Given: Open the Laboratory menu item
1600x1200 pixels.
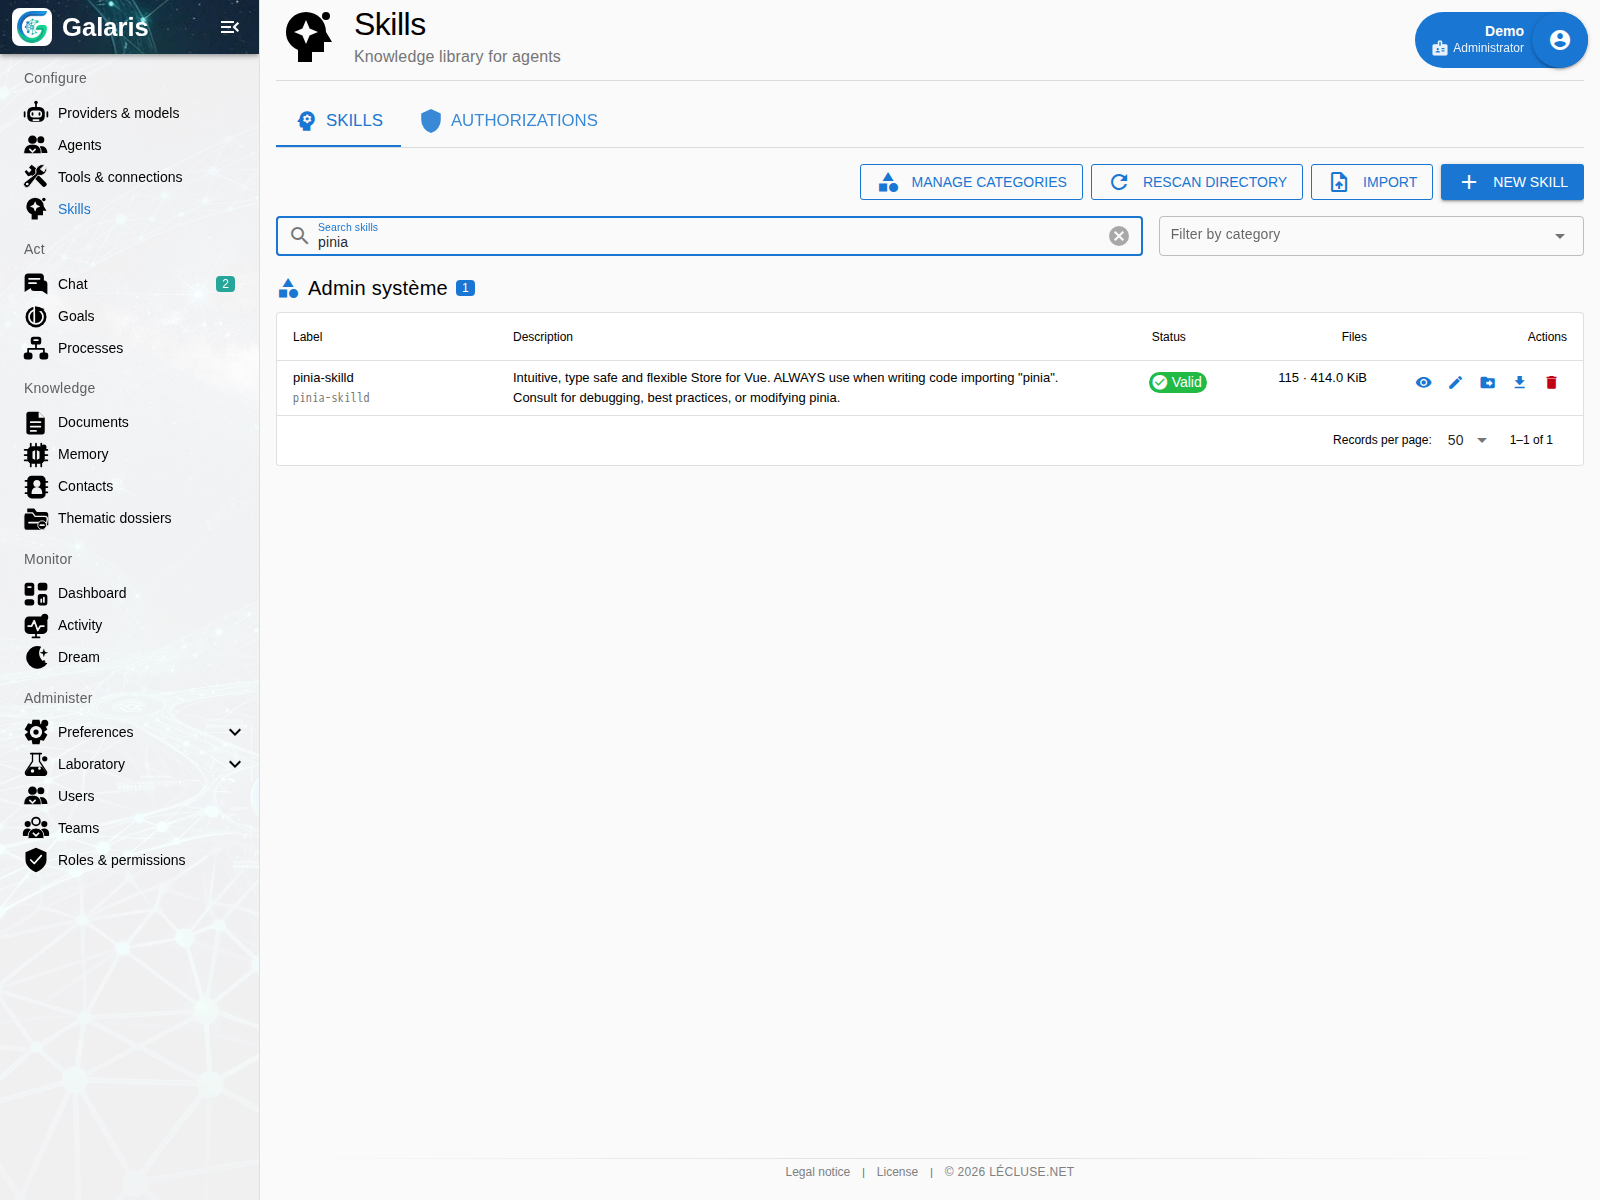Looking at the screenshot, I should click(x=130, y=764).
